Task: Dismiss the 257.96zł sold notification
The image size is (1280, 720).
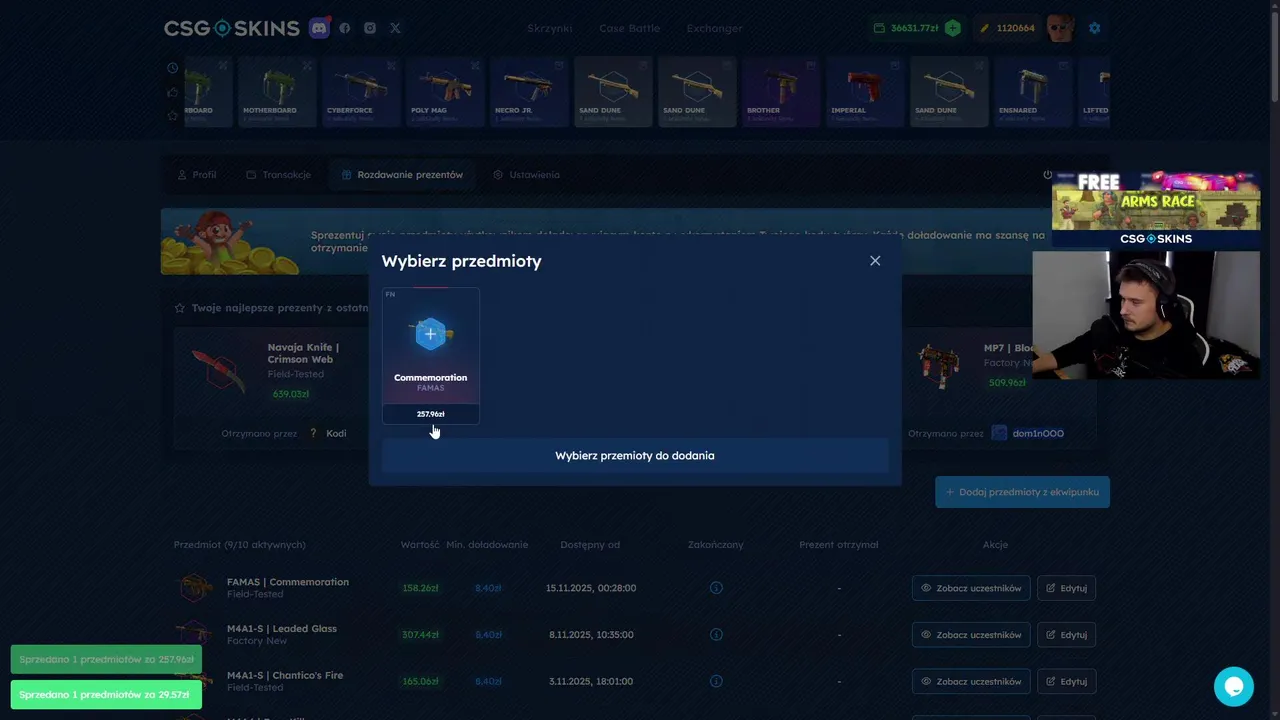Action: coord(106,660)
